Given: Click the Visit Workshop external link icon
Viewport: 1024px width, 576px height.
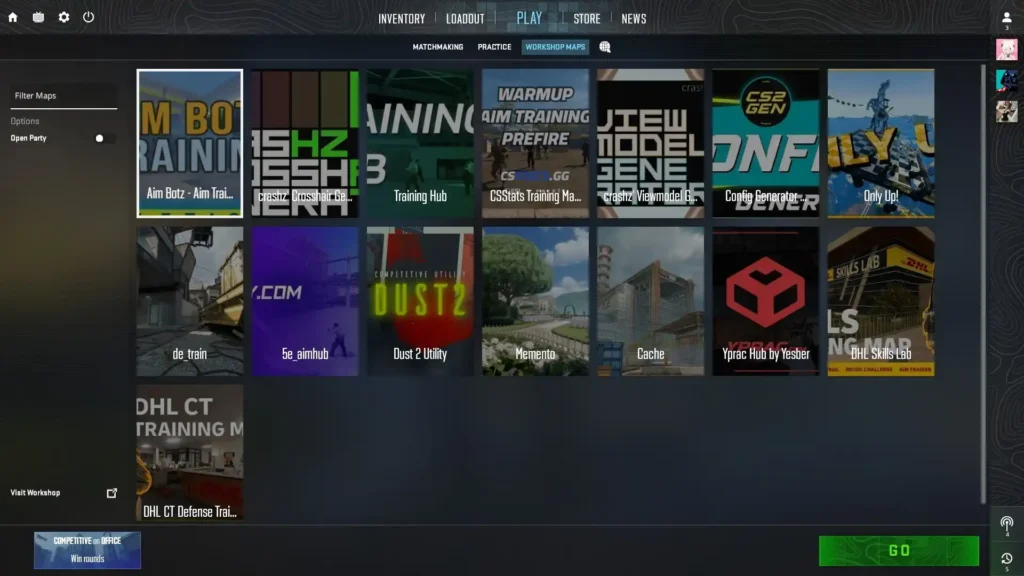Looking at the screenshot, I should (x=112, y=493).
